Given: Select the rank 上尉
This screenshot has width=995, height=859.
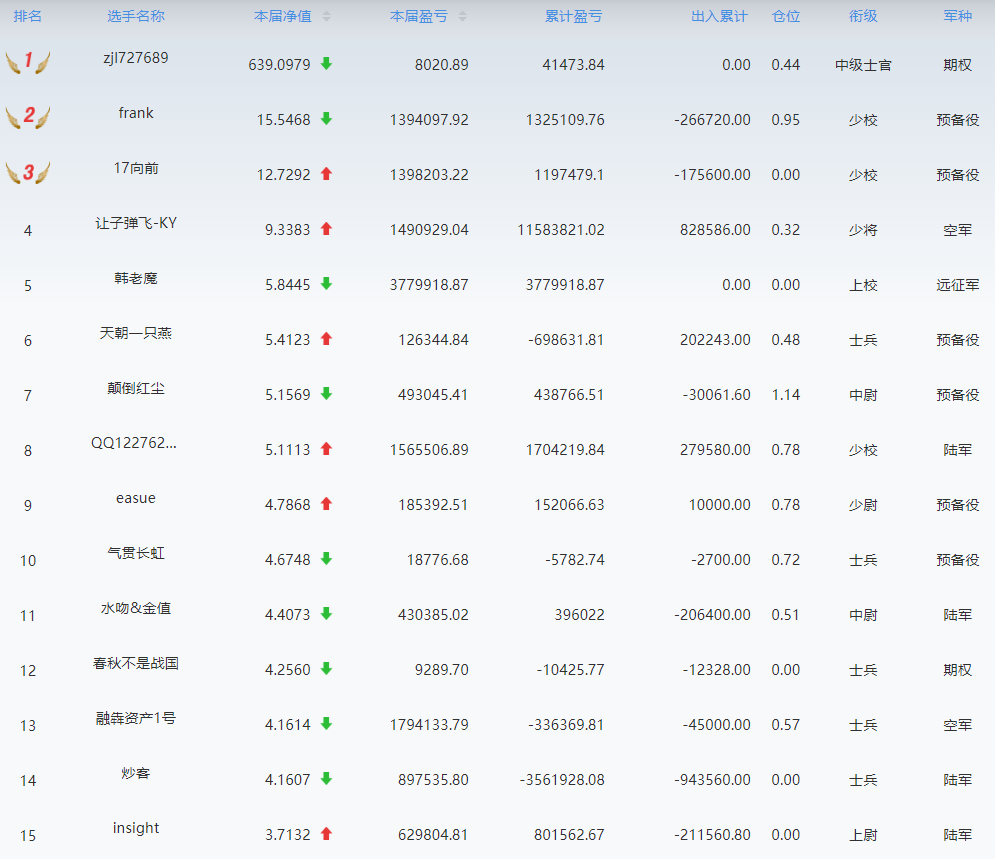Looking at the screenshot, I should (863, 835).
